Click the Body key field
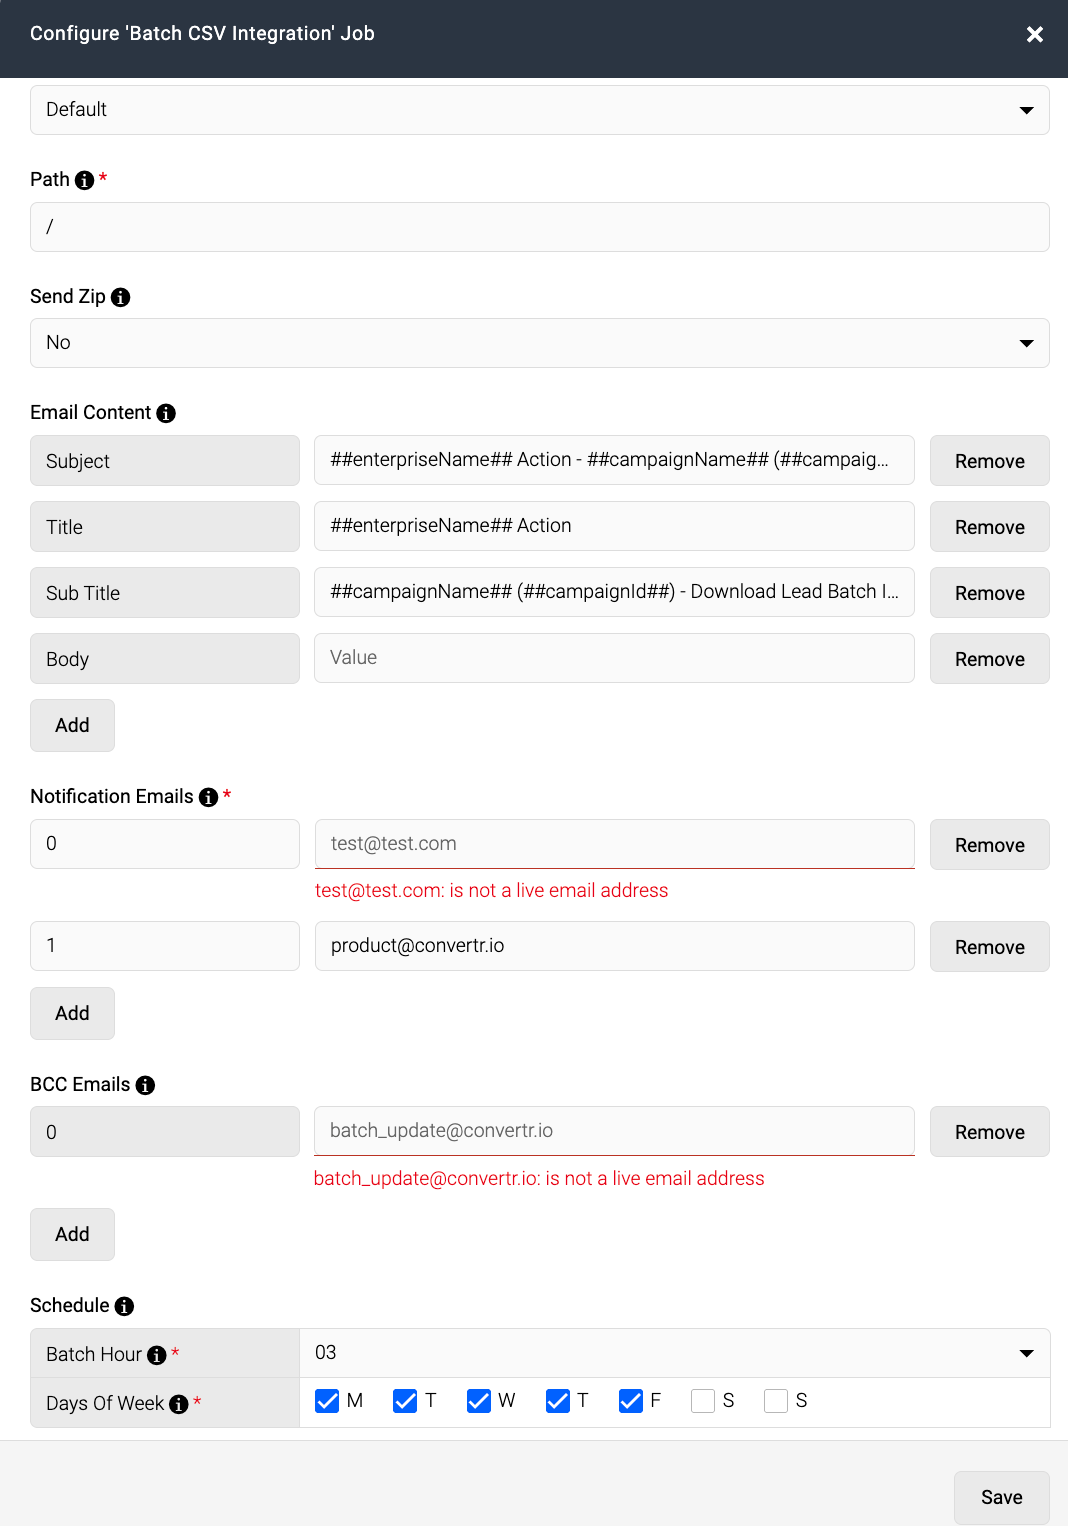Viewport: 1068px width, 1526px height. pyautogui.click(x=165, y=659)
